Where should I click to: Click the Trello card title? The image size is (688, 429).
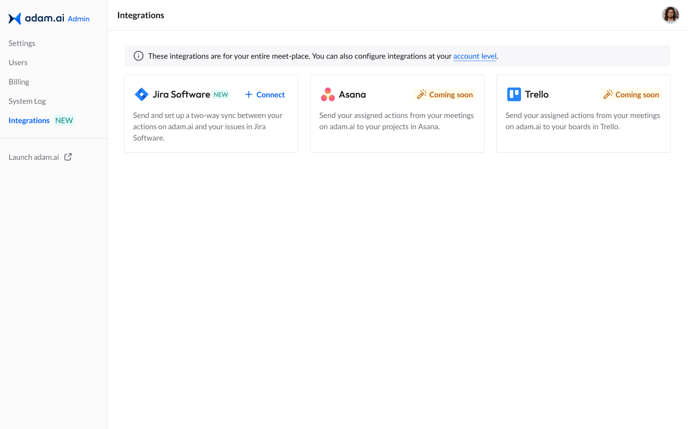[537, 94]
